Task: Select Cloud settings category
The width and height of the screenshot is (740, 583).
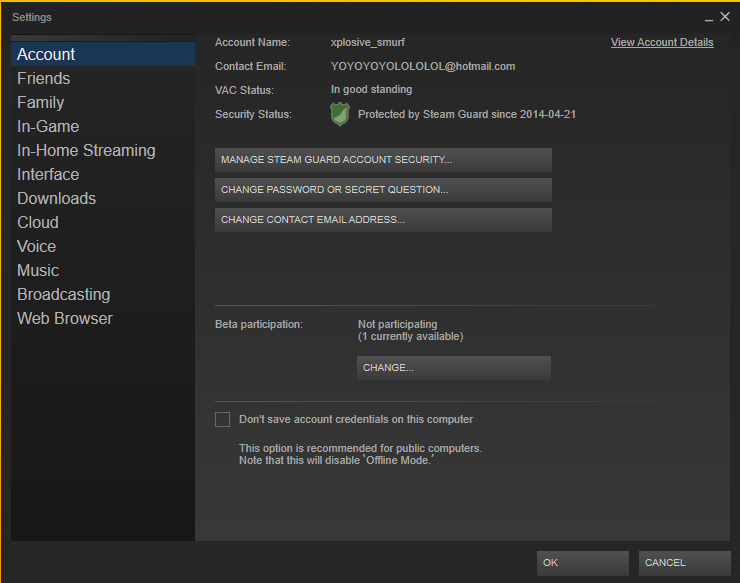Action: [x=103, y=222]
